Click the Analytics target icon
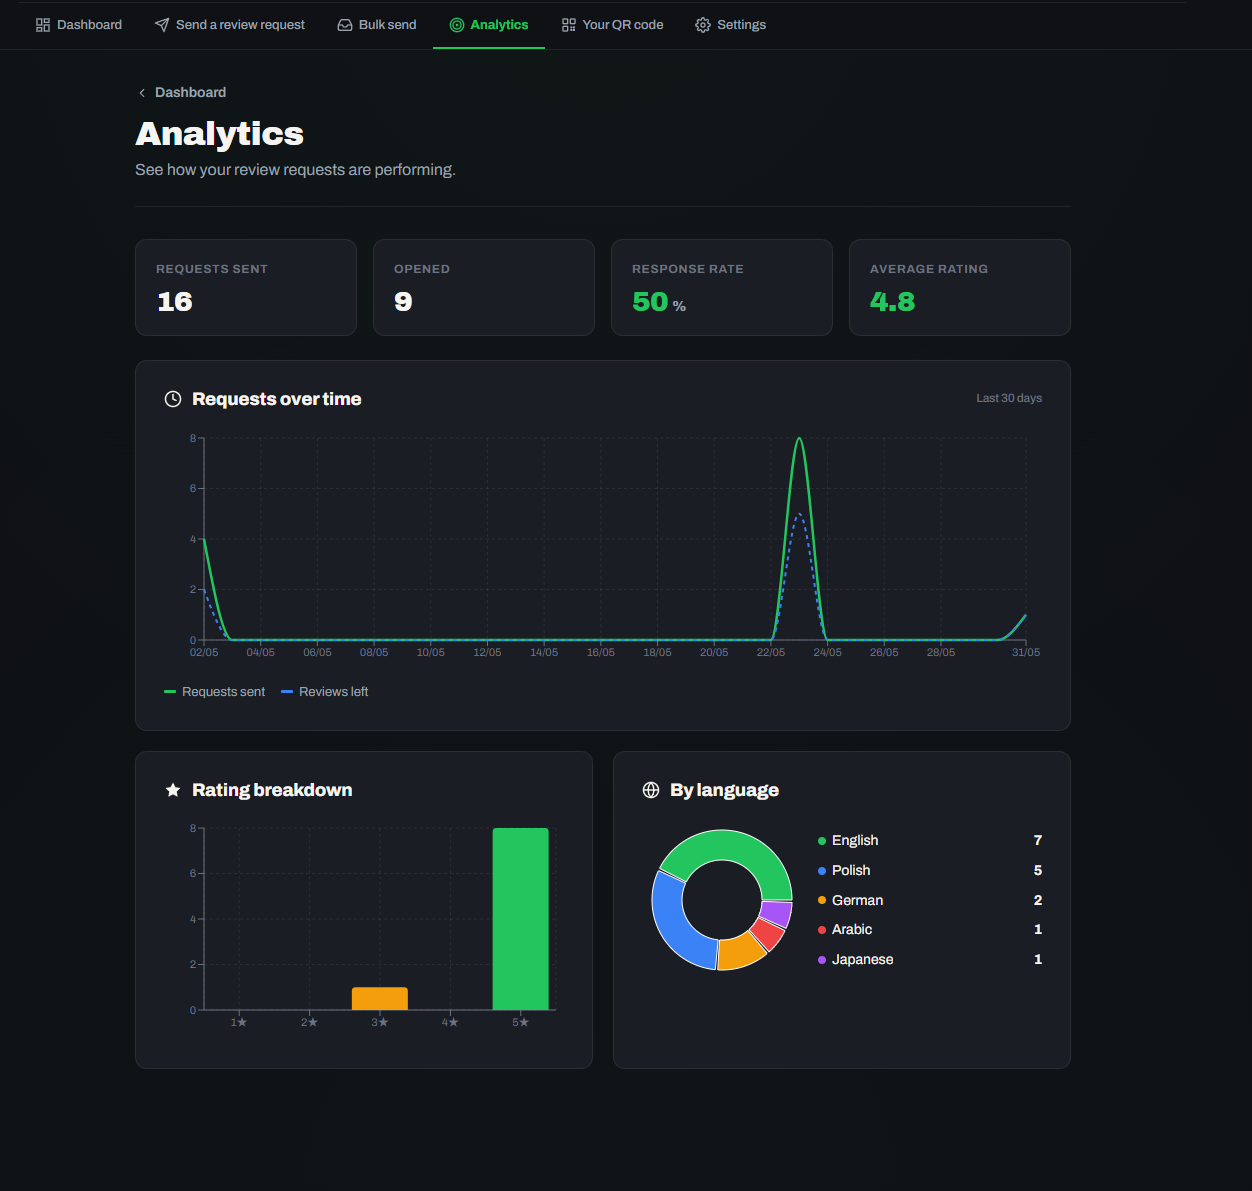 (457, 25)
